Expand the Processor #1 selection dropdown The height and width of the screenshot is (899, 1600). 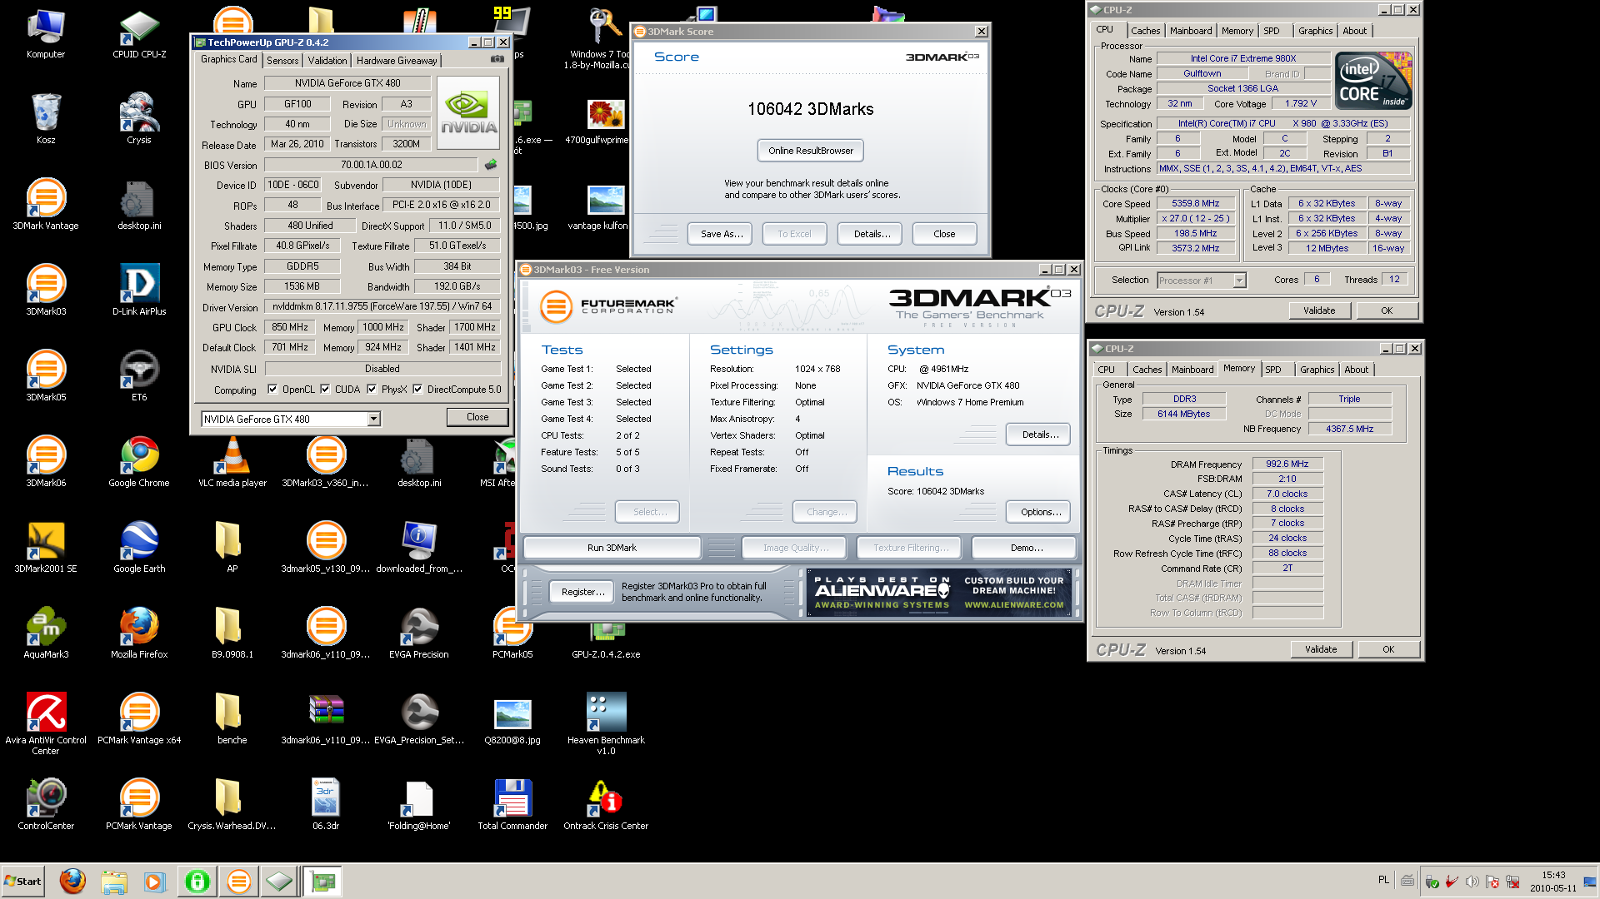click(x=1239, y=280)
